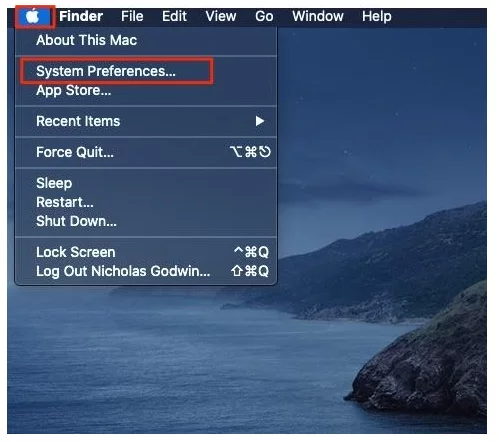Screen dimensions: 499x442
Task: Select Log Out Nicholas Godwin…
Action: [146, 271]
